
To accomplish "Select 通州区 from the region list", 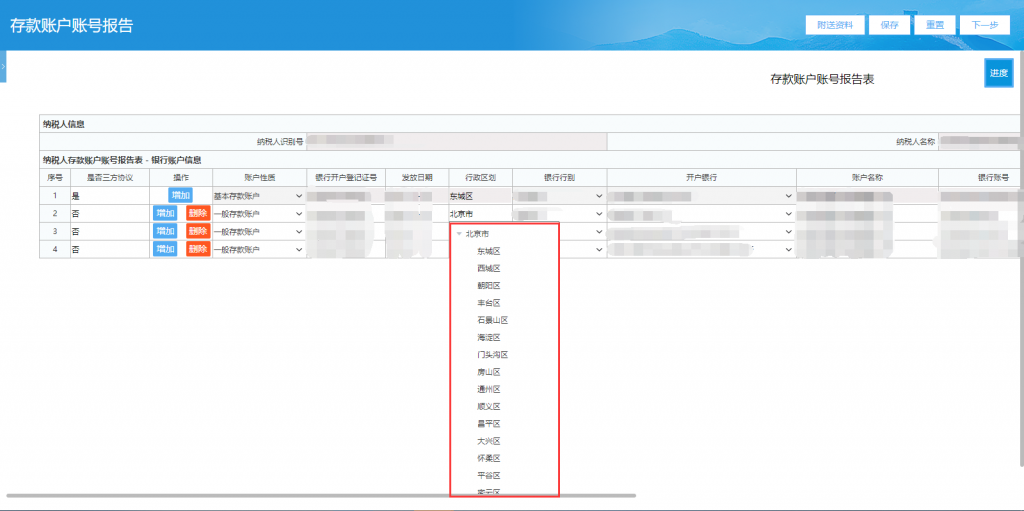I will 488,389.
